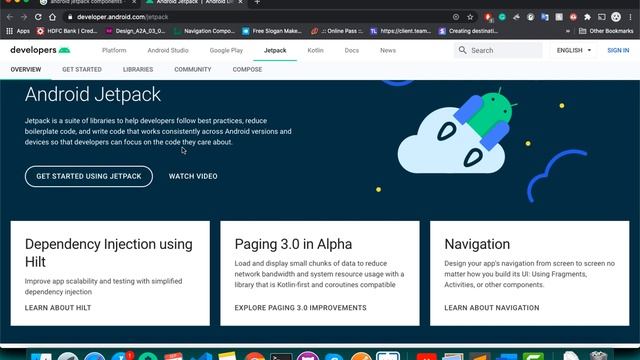The image size is (640, 360).
Task: Click the cast media icon in toolbar
Action: click(x=601, y=17)
